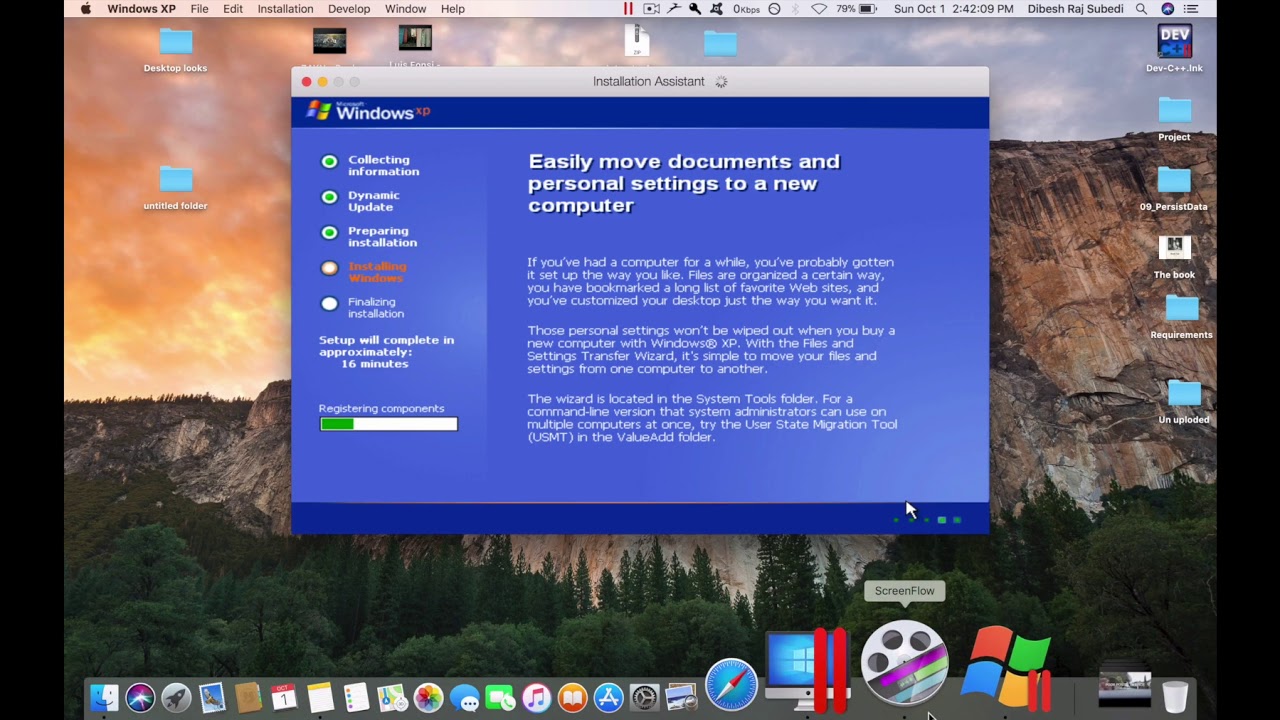The image size is (1280, 720).
Task: Click the Registering components progress bar
Action: pos(389,424)
